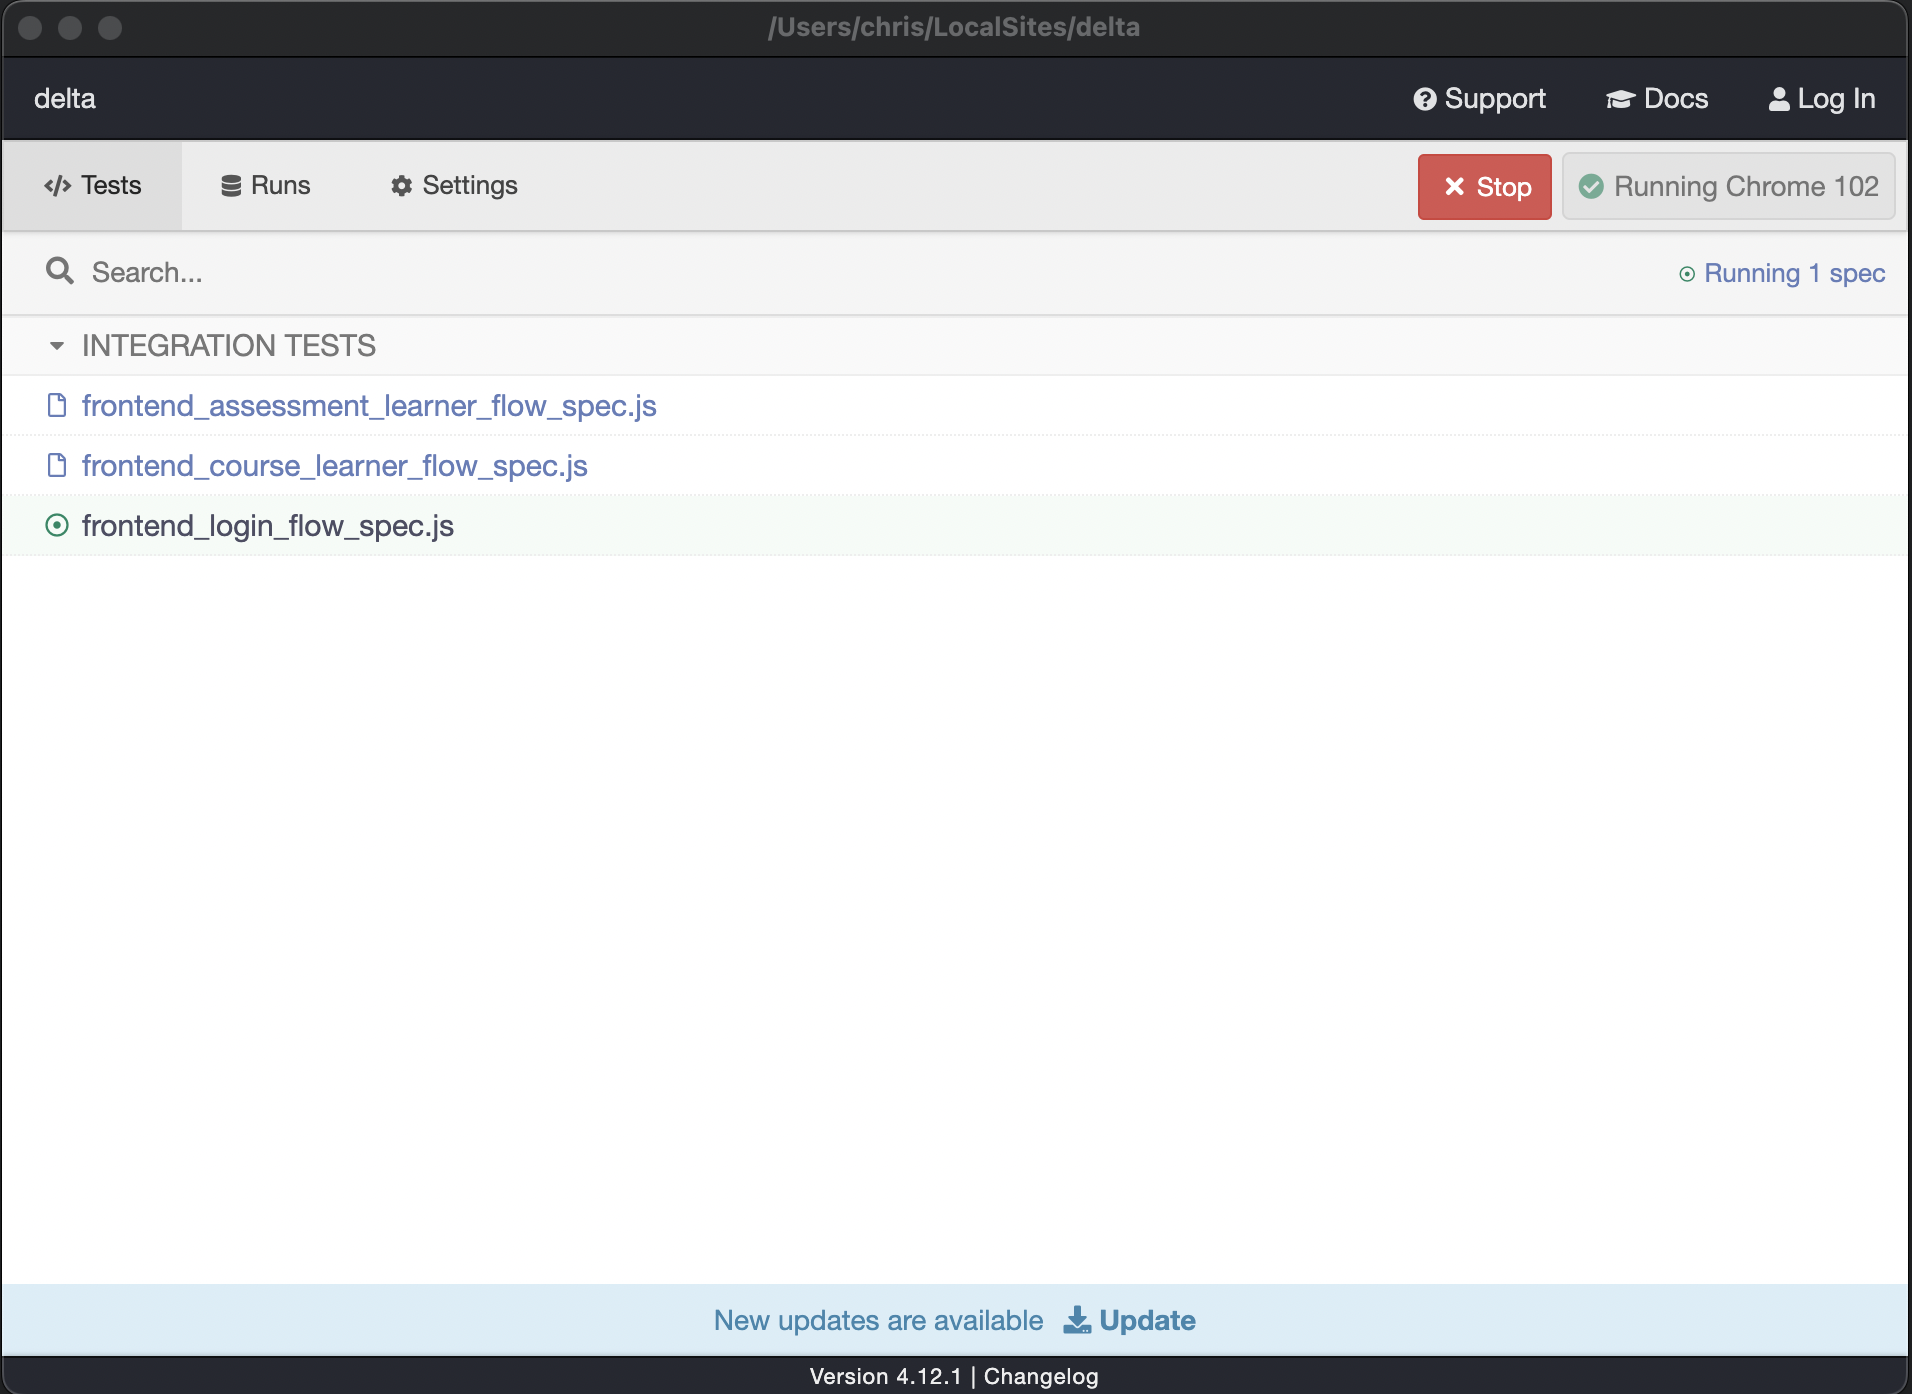Open the Running Chrome 102 browser dropdown
The image size is (1912, 1394).
(1728, 187)
